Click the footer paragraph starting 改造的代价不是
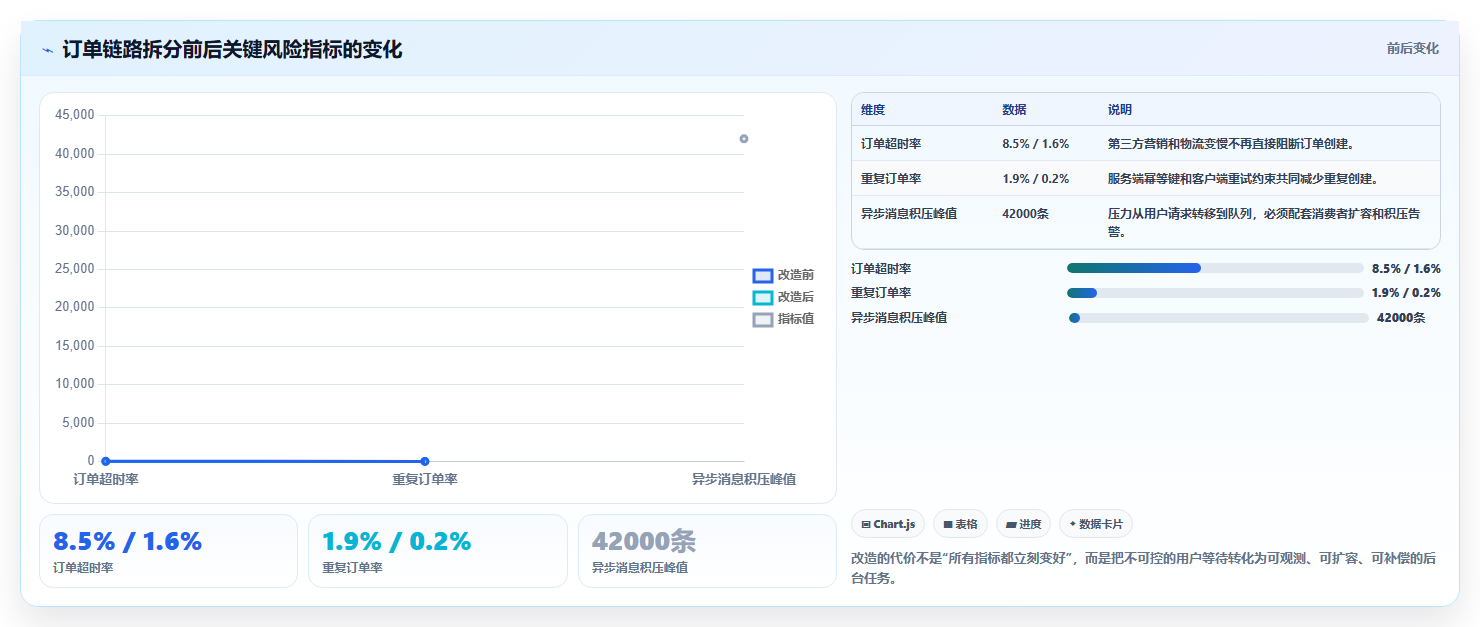The width and height of the screenshot is (1480, 627). click(x=1144, y=568)
